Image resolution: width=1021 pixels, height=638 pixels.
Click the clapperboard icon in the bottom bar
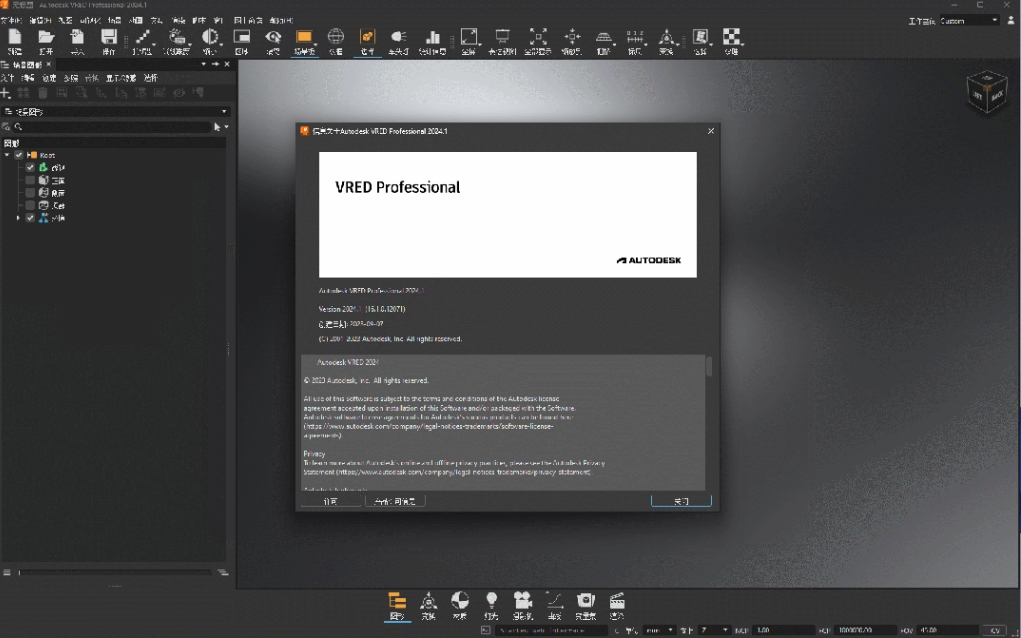pos(617,600)
